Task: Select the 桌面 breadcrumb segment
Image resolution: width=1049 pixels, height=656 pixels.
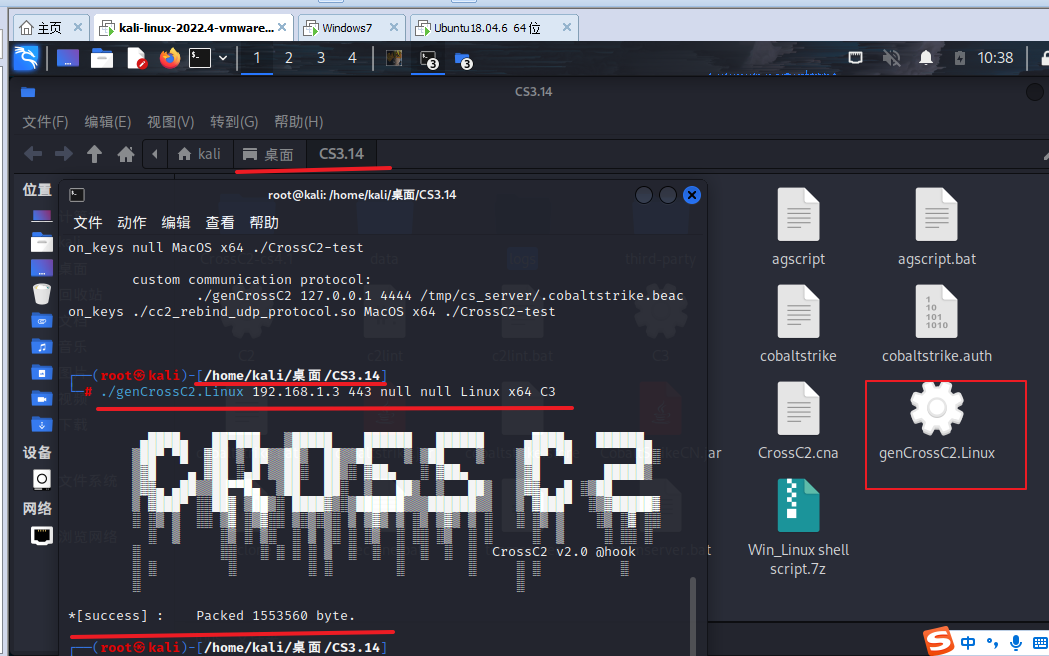Action: [269, 154]
